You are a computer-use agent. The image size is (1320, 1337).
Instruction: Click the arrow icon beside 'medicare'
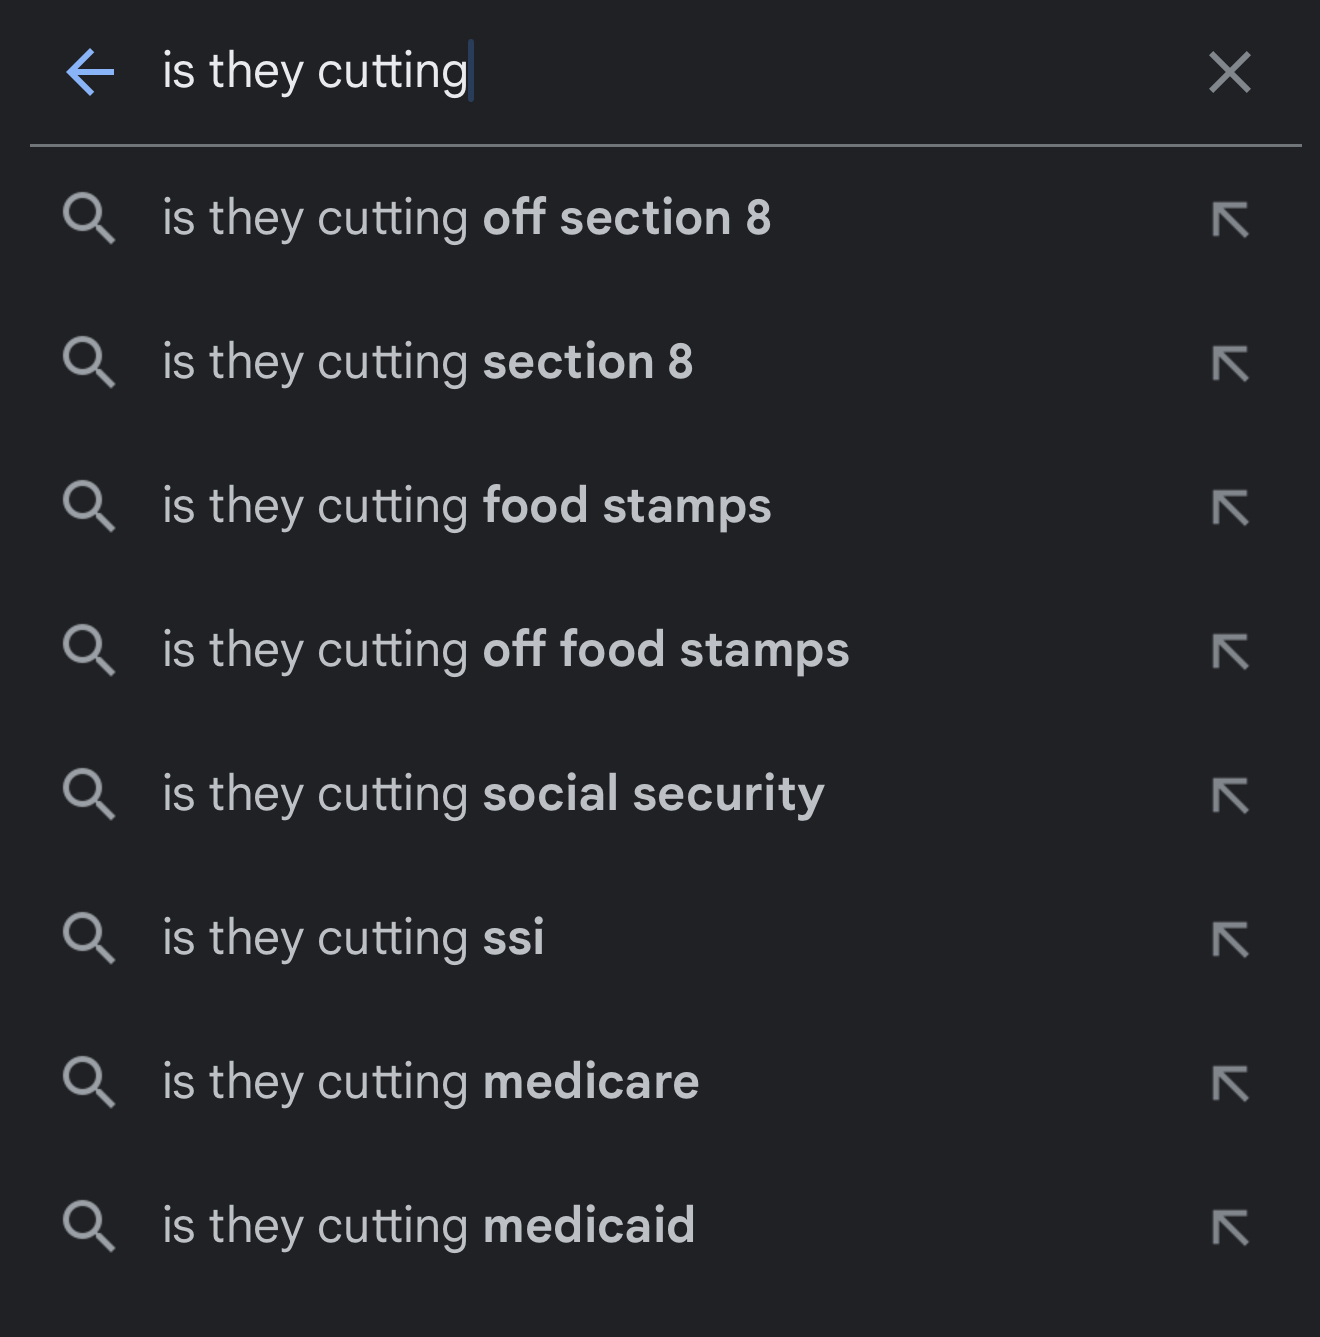pos(1229,1083)
